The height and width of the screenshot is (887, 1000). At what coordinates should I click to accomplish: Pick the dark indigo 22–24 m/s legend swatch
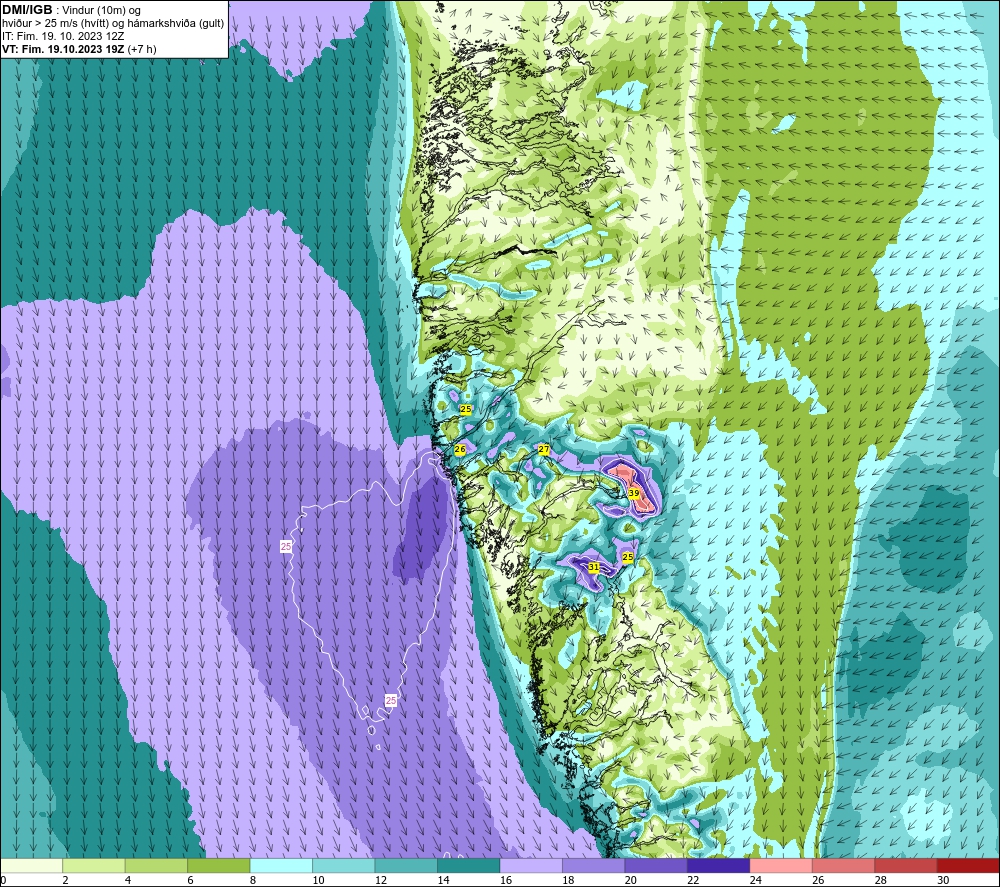719,866
